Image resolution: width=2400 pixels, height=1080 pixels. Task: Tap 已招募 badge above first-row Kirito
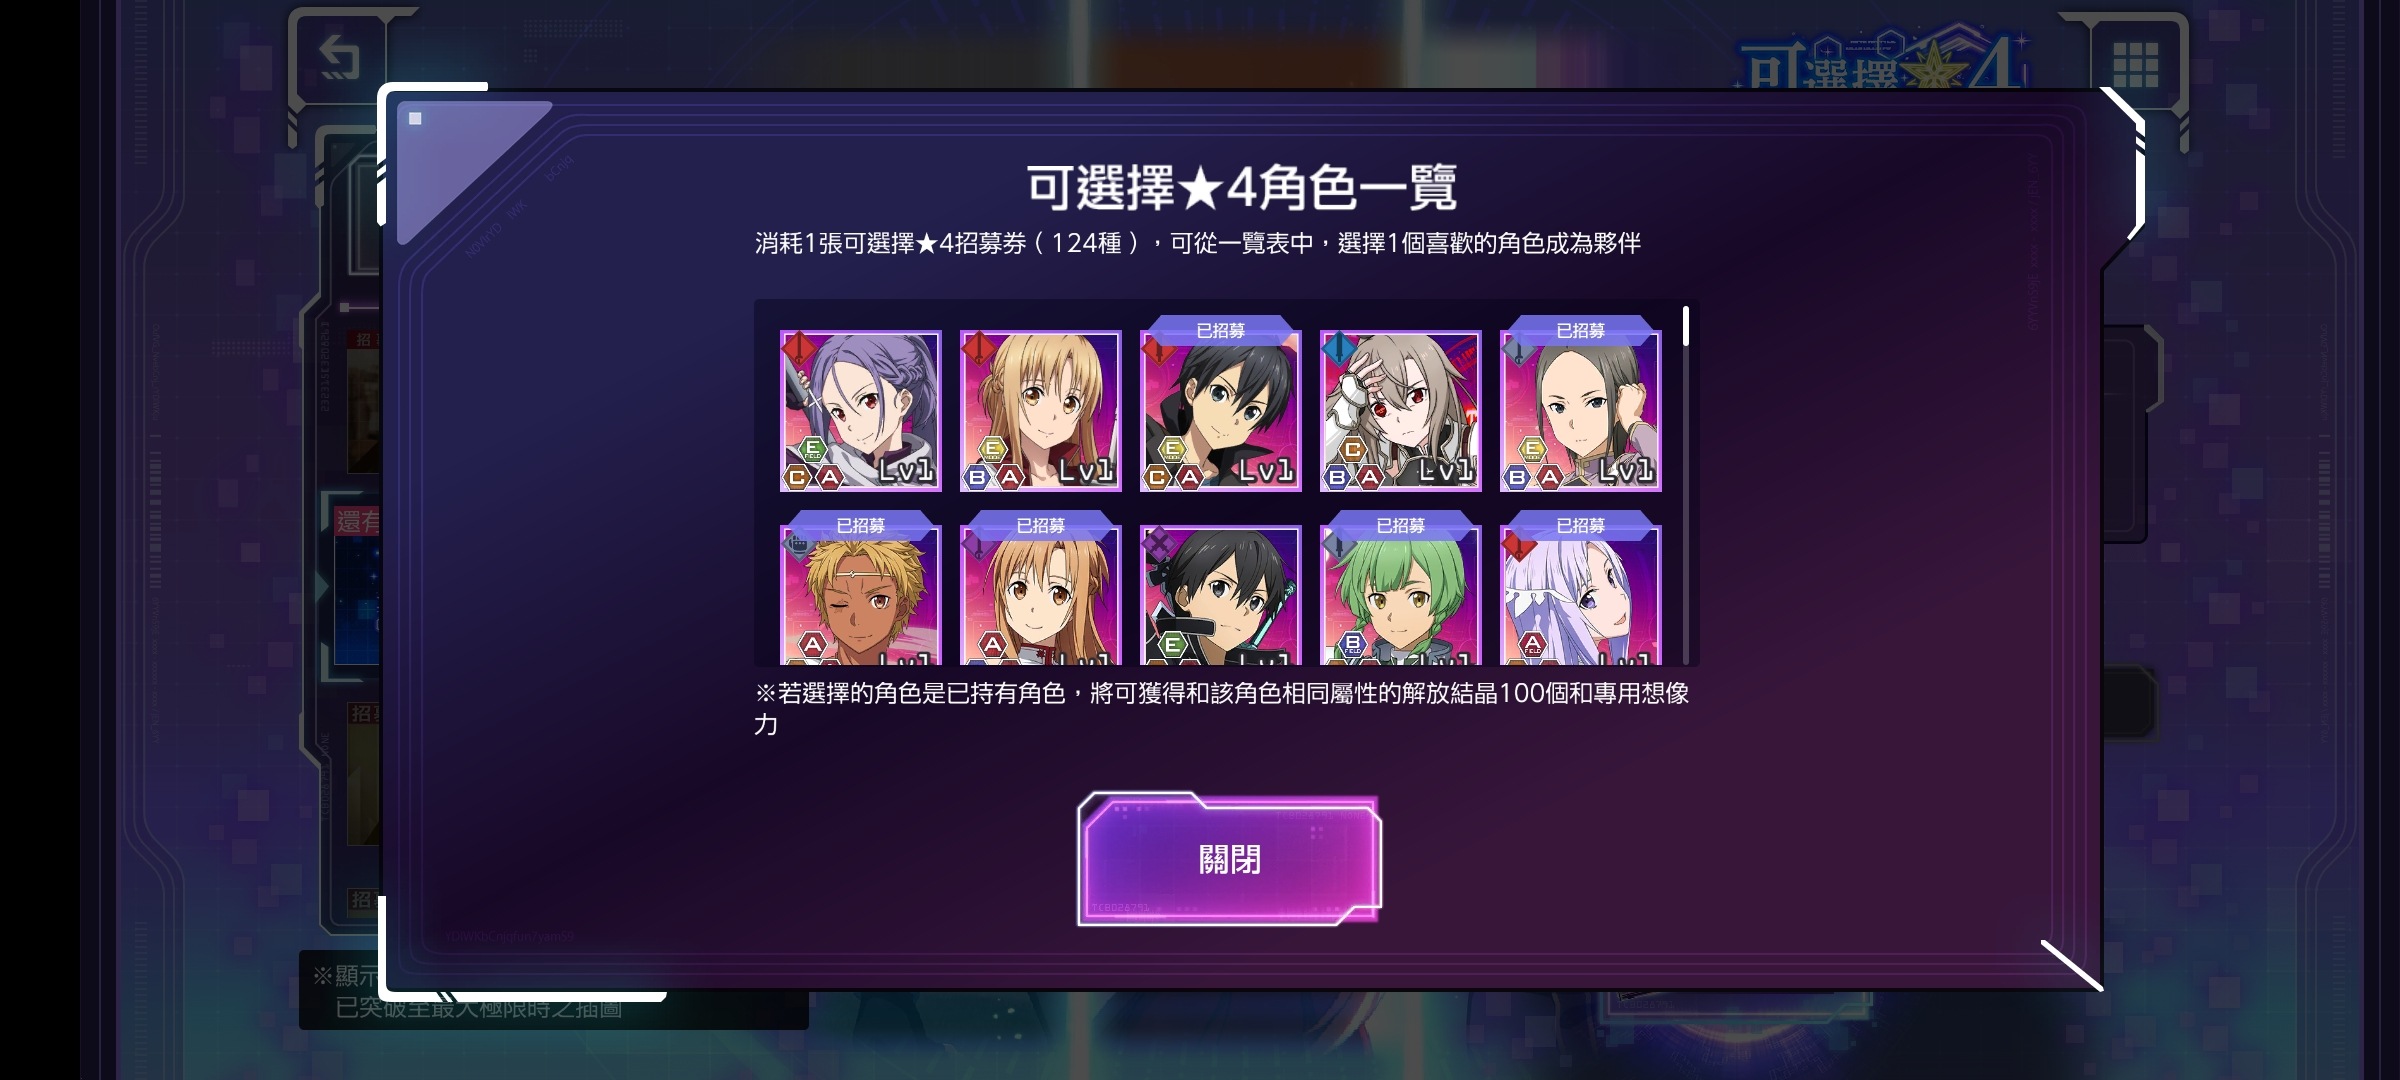point(1220,330)
